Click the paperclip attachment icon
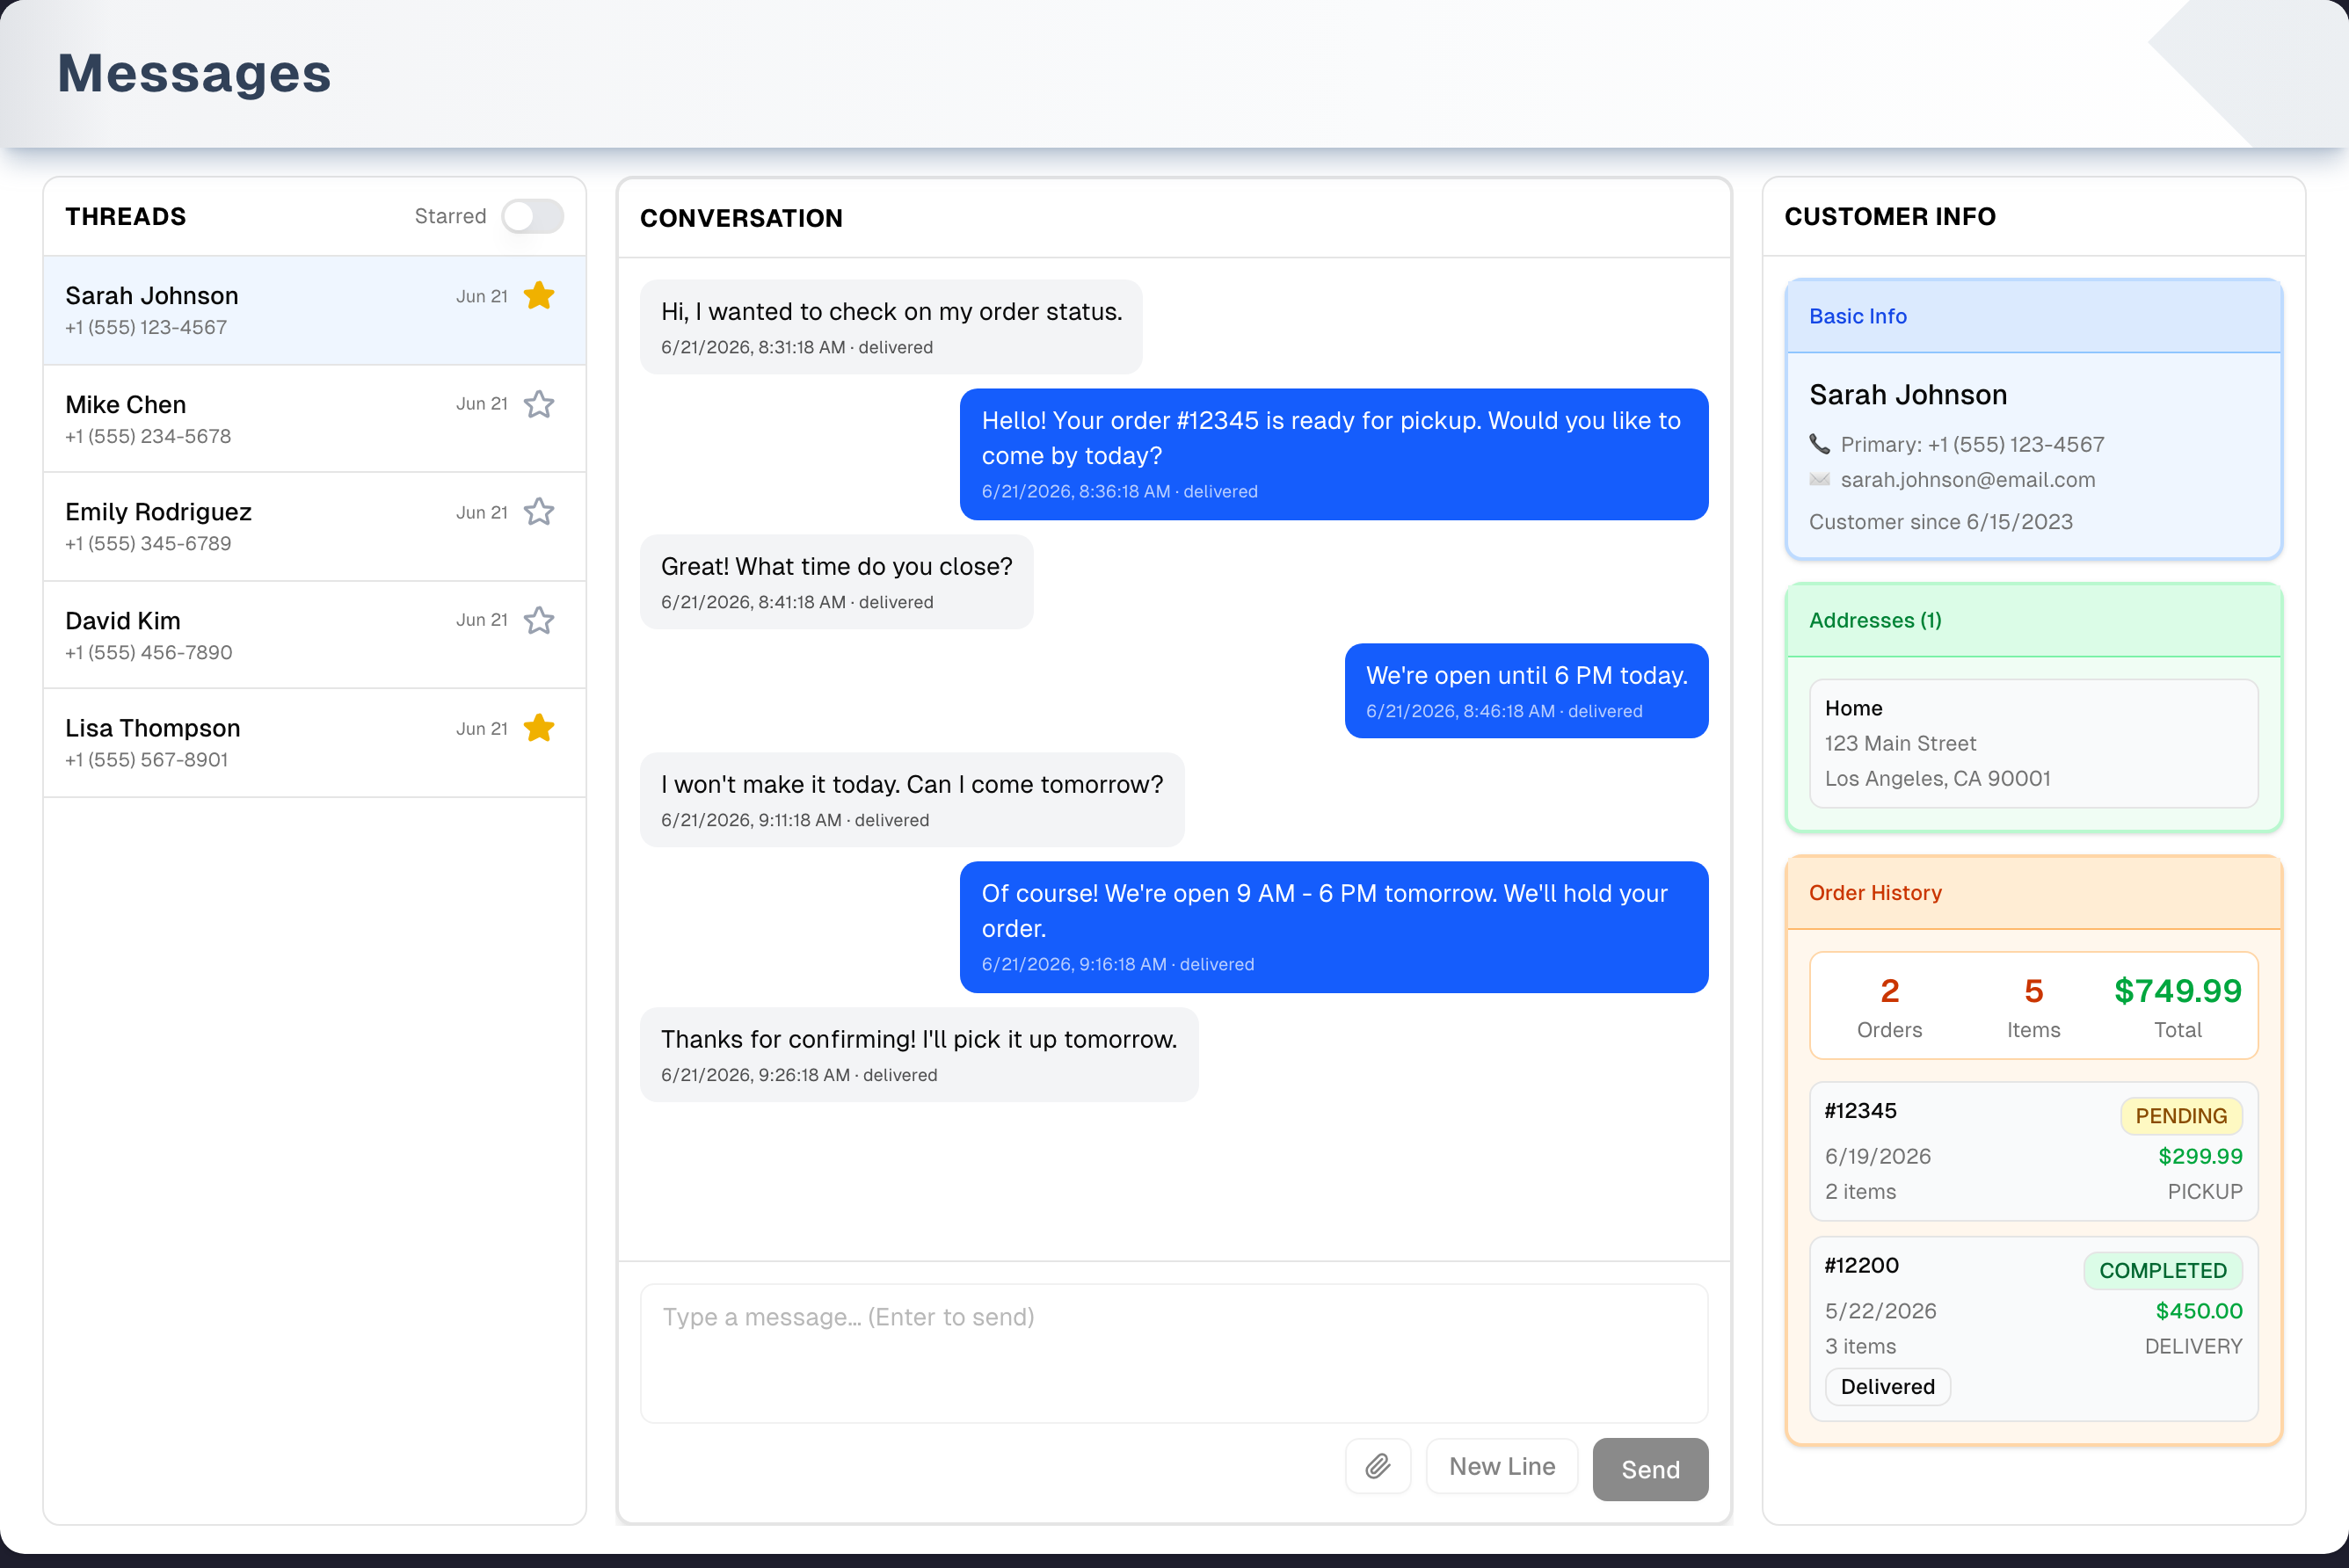Viewport: 2349px width, 1568px height. point(1378,1466)
